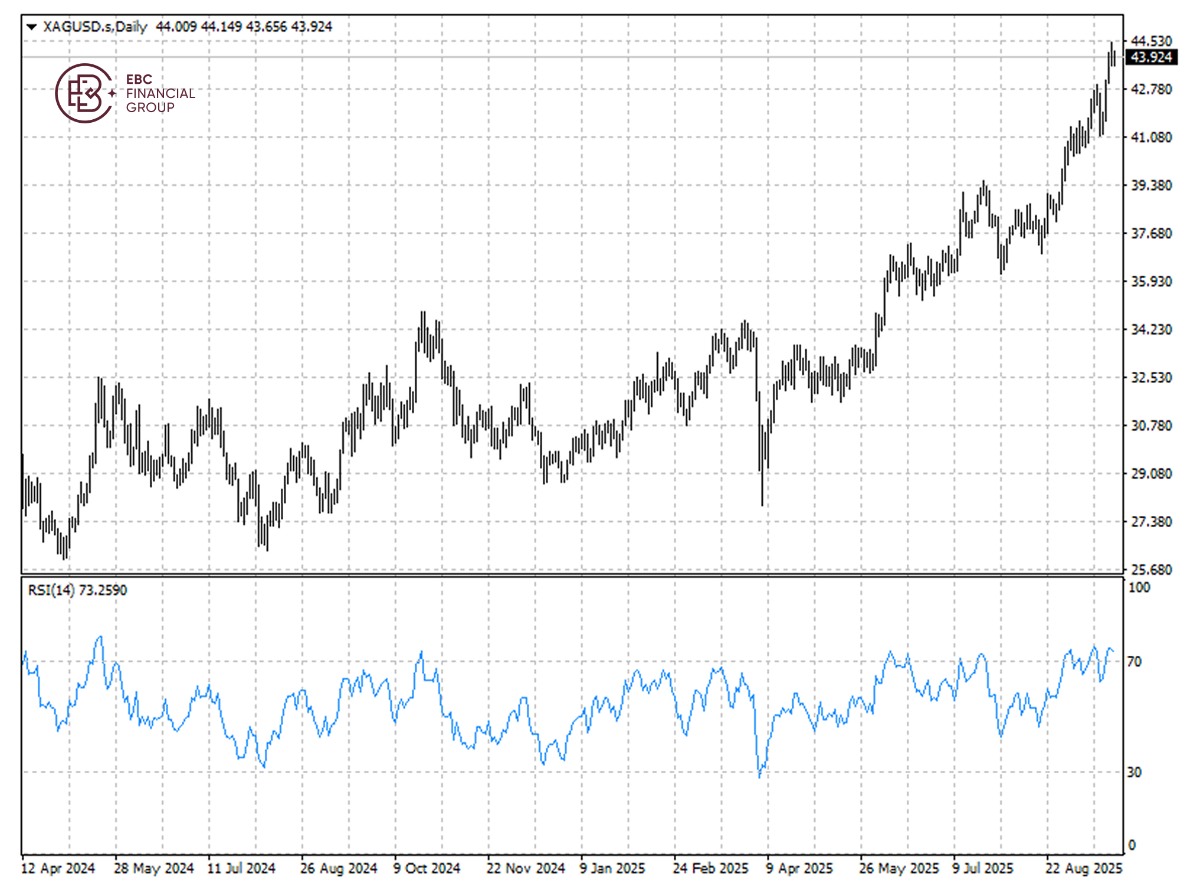Click the triangle arrow beside XAGUSD.s,Daily

(x=32, y=27)
